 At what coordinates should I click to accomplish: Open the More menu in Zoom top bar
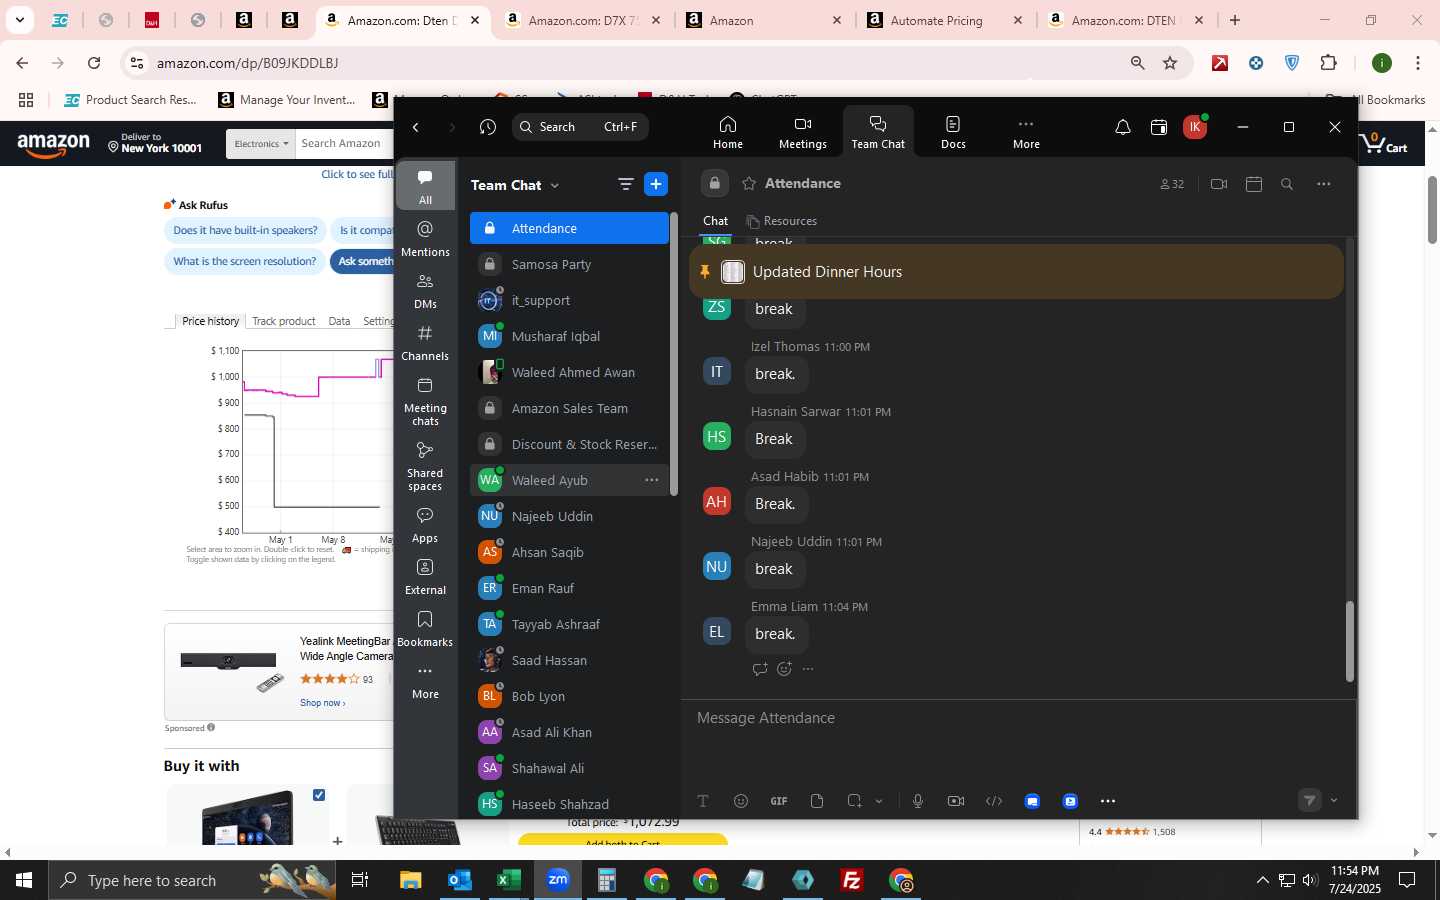tap(1026, 132)
